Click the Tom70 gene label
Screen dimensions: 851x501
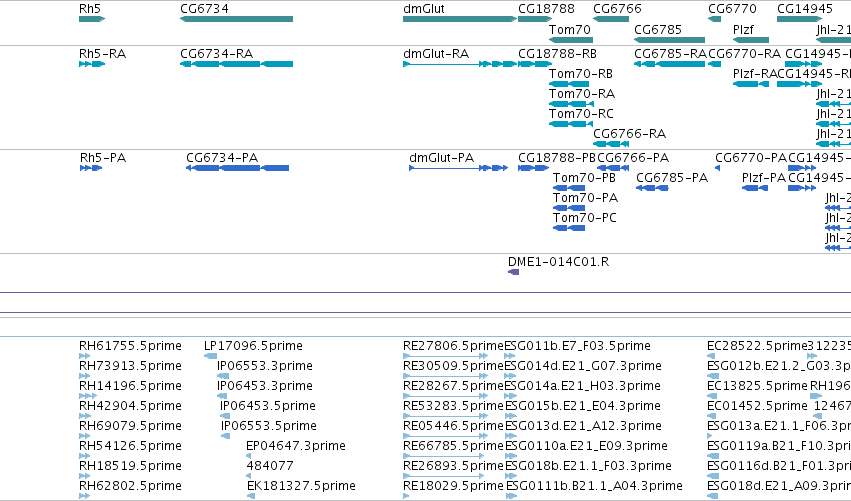(570, 30)
